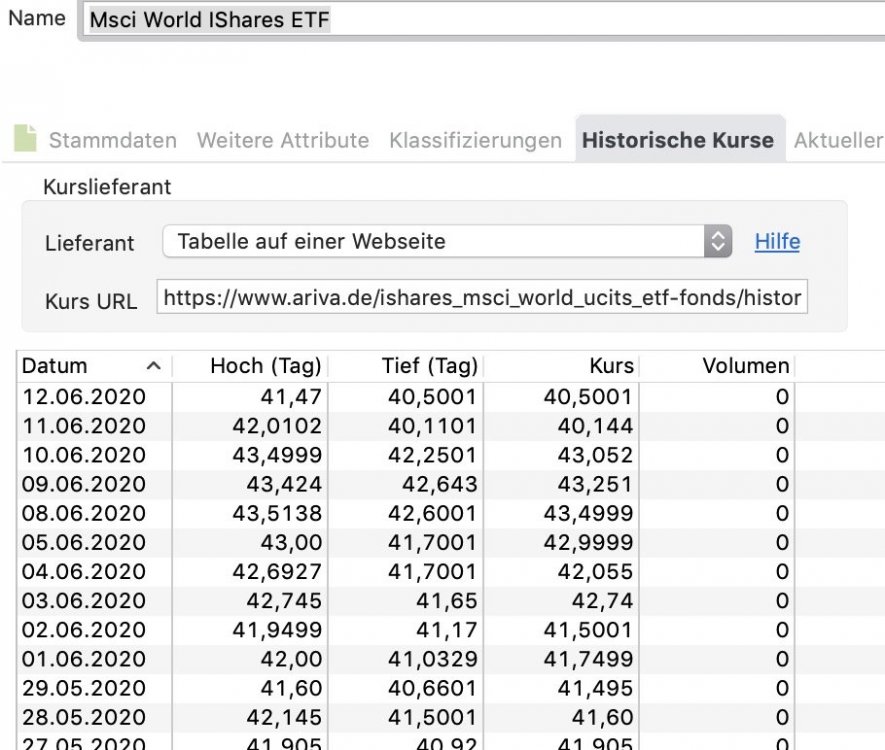Select the Kurs value 43,052 cell
The height and width of the screenshot is (750, 885).
point(595,455)
